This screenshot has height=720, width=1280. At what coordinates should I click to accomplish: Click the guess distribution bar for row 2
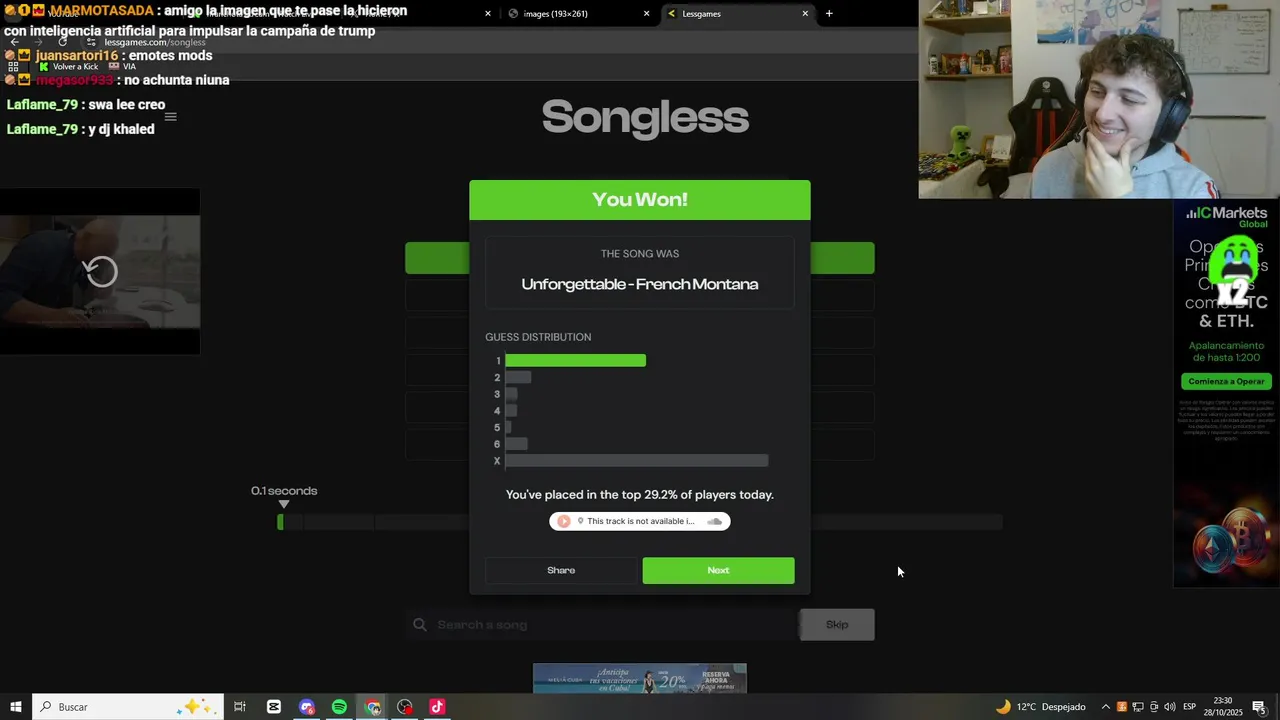pyautogui.click(x=518, y=377)
